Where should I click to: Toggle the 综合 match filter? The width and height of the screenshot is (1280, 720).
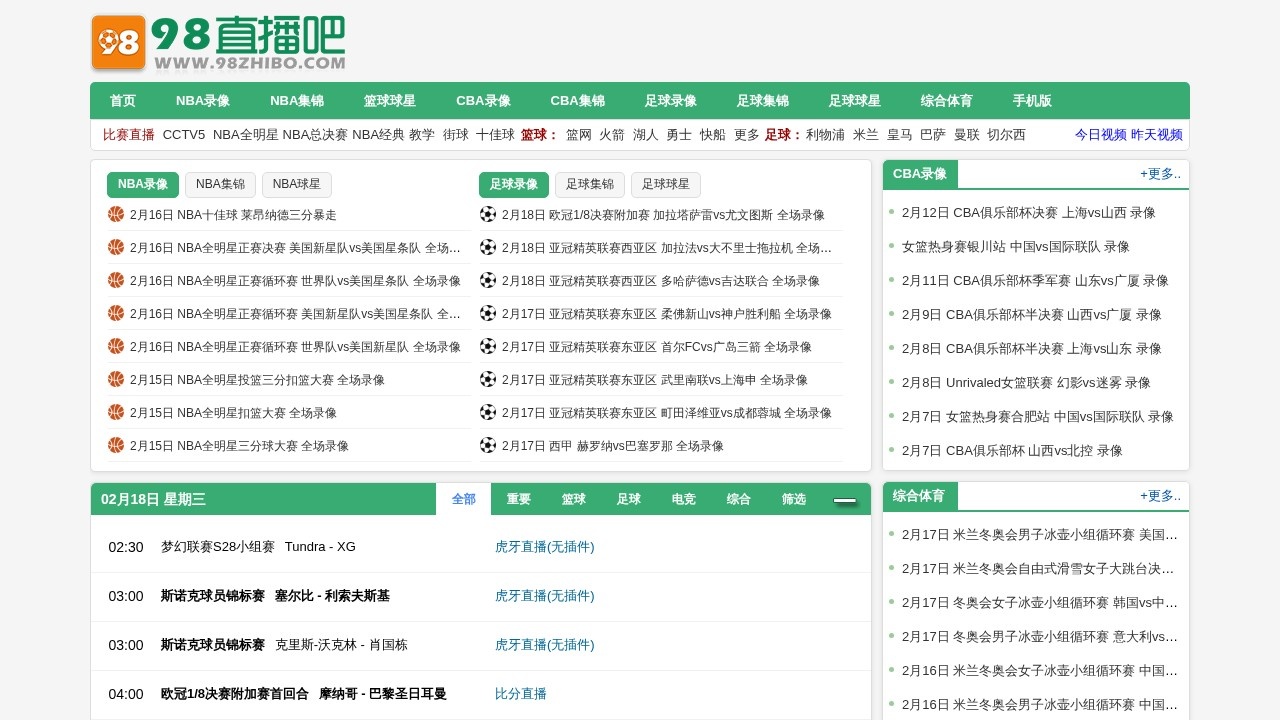click(x=738, y=499)
